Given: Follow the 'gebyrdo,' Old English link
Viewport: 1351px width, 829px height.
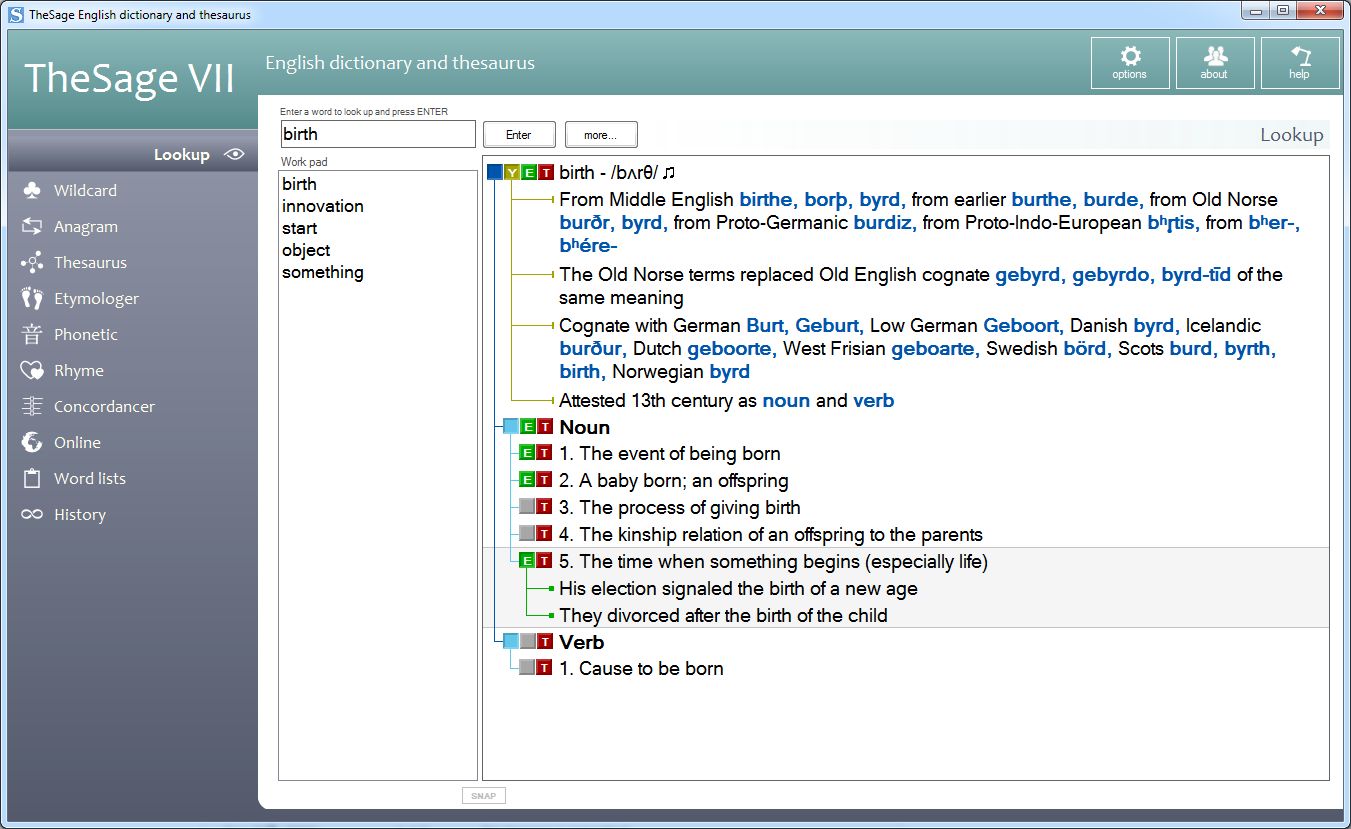Looking at the screenshot, I should coord(1114,274).
